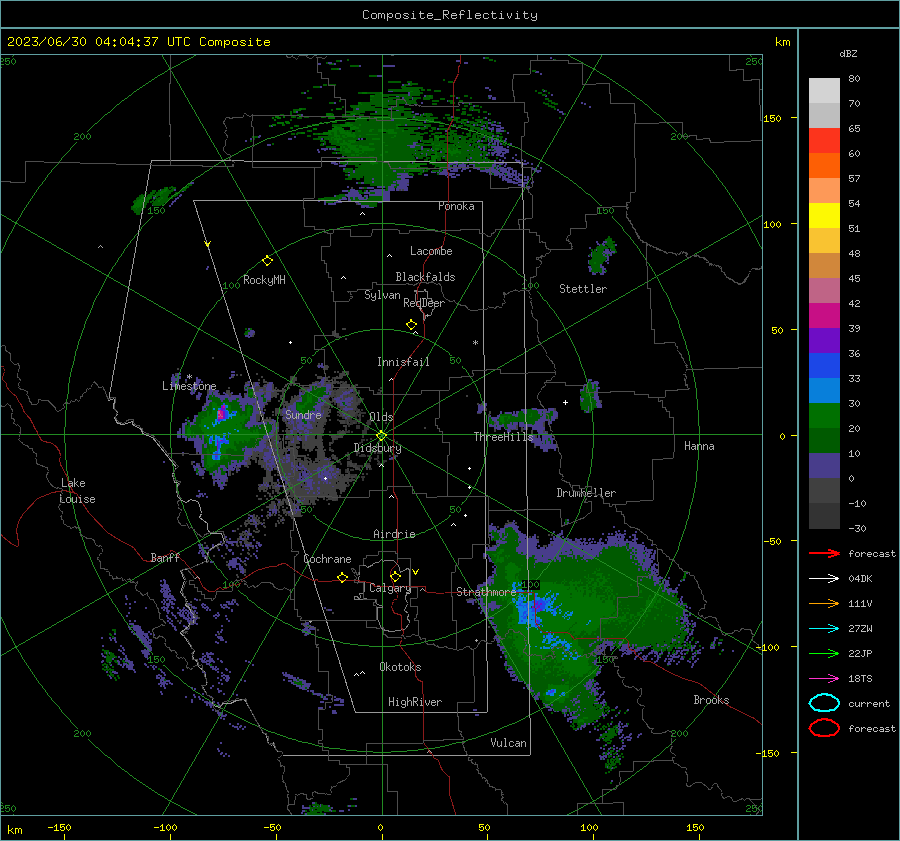The width and height of the screenshot is (900, 841).
Task: Click the cyan current ellipse icon
Action: [x=824, y=703]
